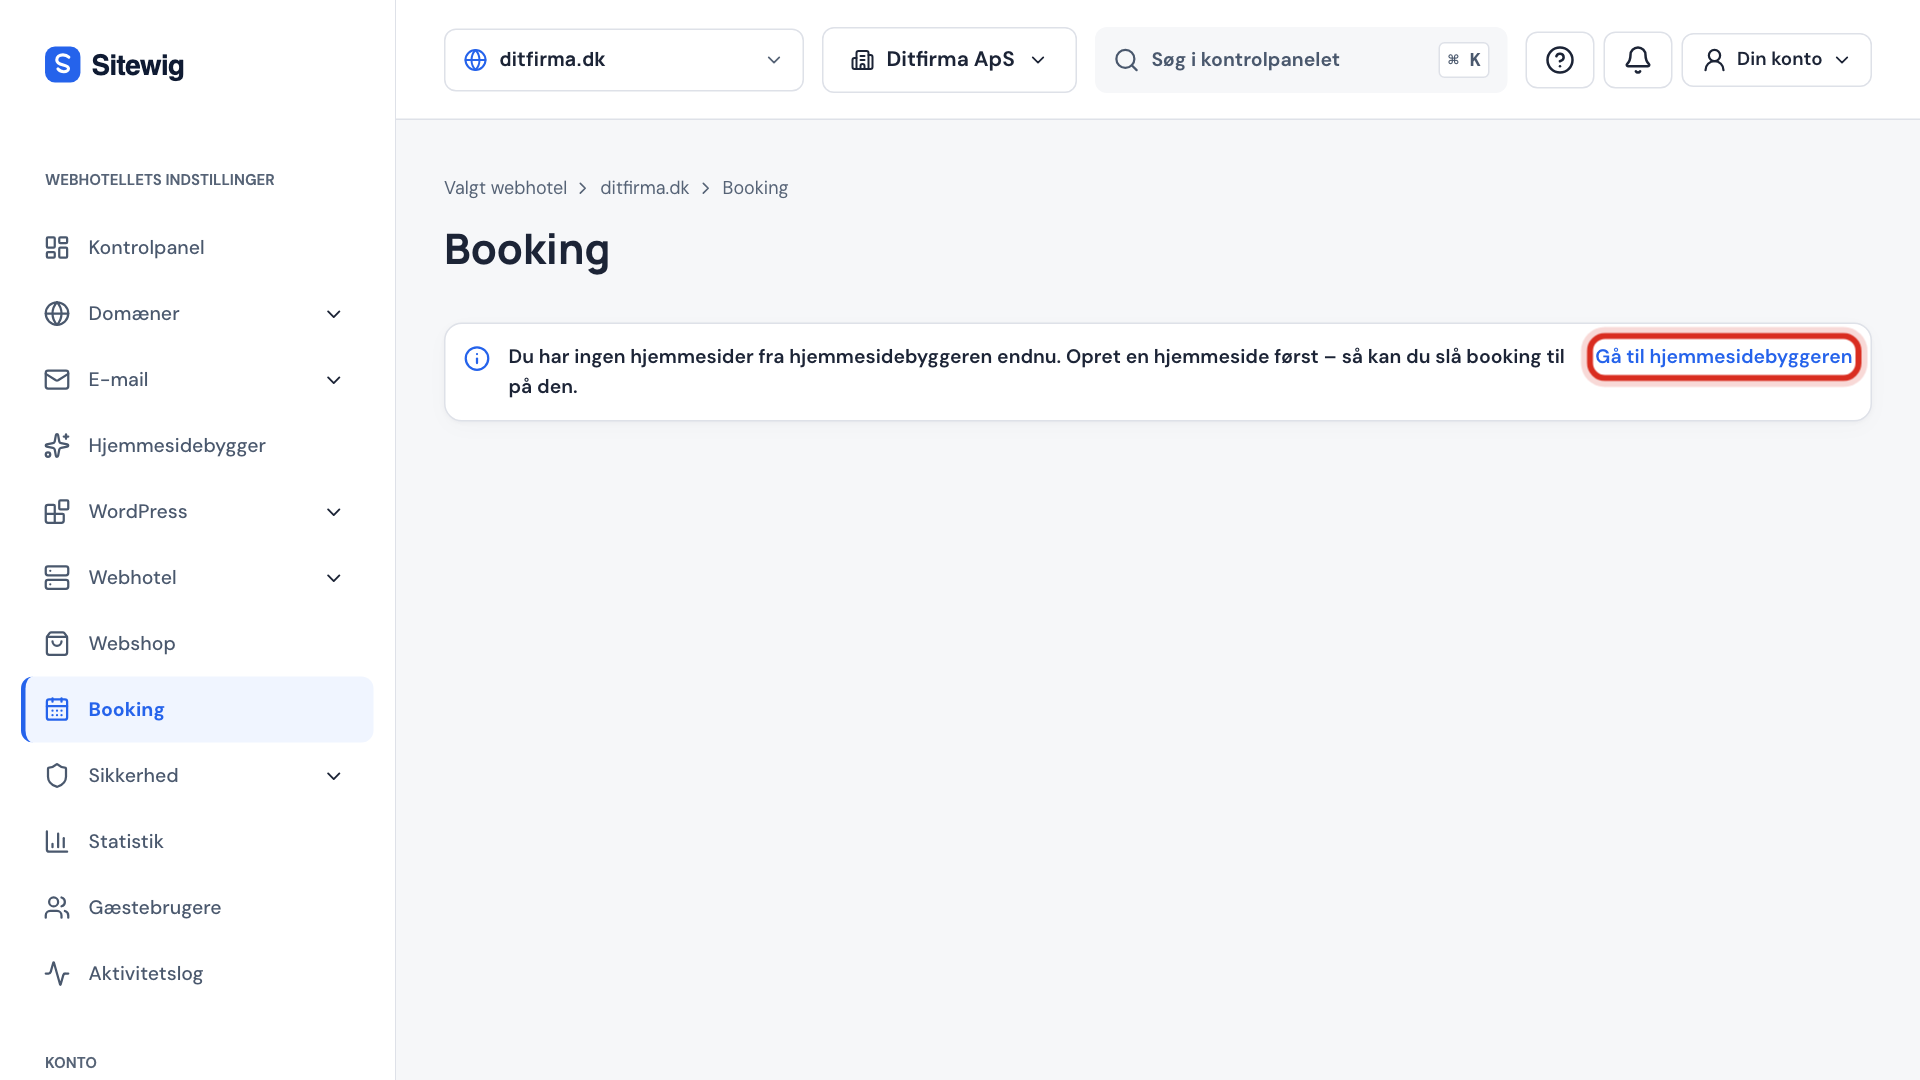
Task: Select Kontrolpanel in the sidebar
Action: click(197, 247)
